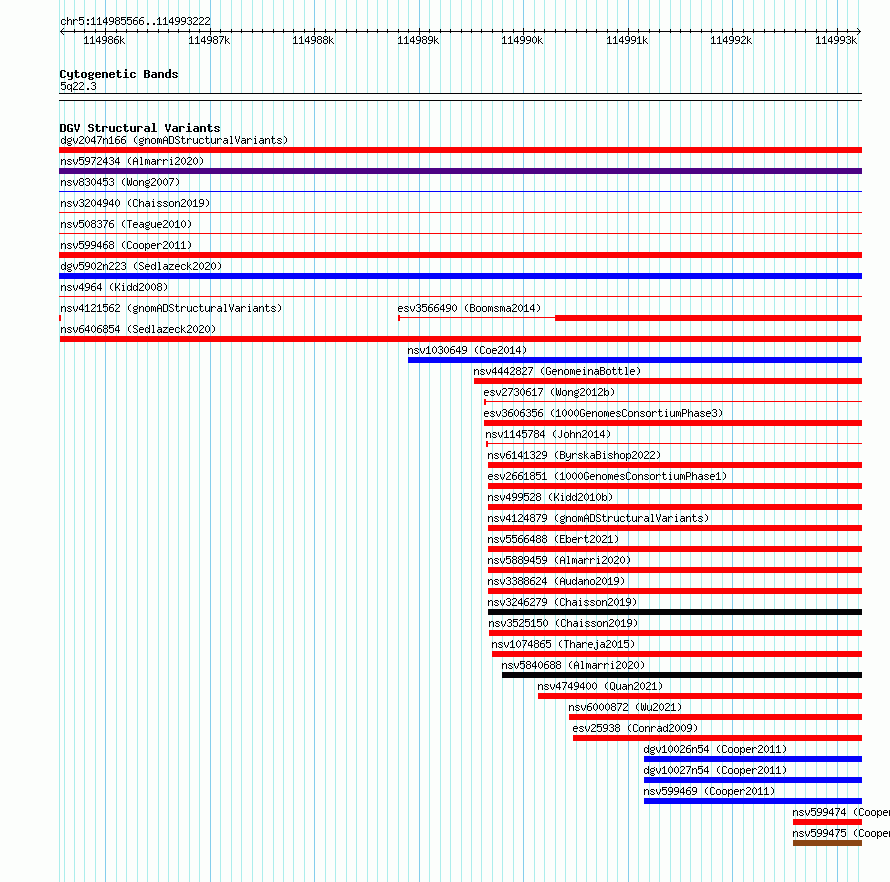Click the 114986k ruler position

104,40
